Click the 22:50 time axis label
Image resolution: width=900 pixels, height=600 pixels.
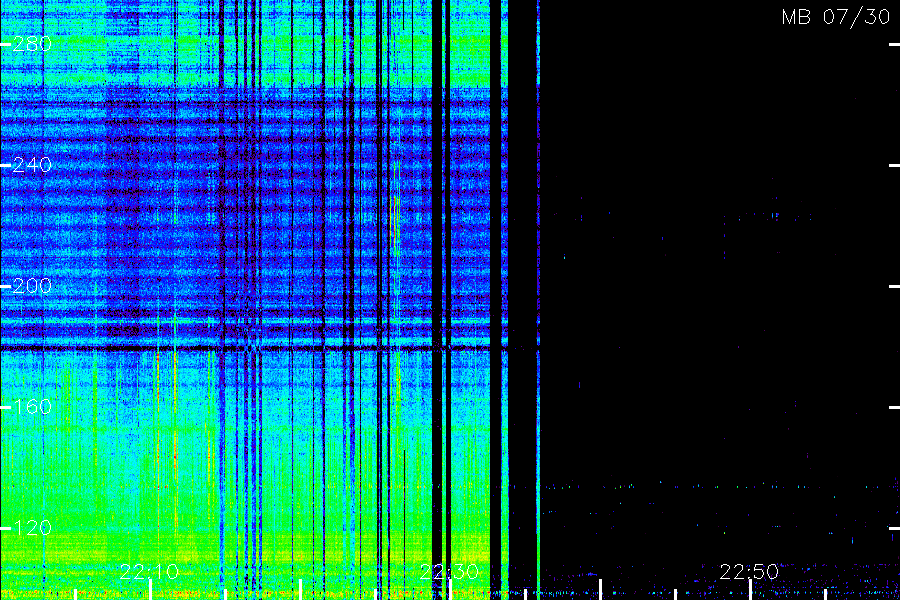click(749, 572)
